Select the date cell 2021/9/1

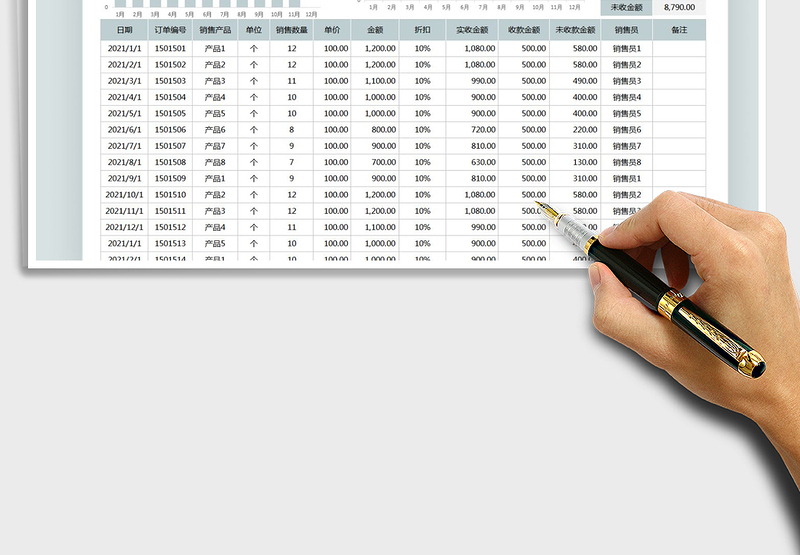[124, 178]
